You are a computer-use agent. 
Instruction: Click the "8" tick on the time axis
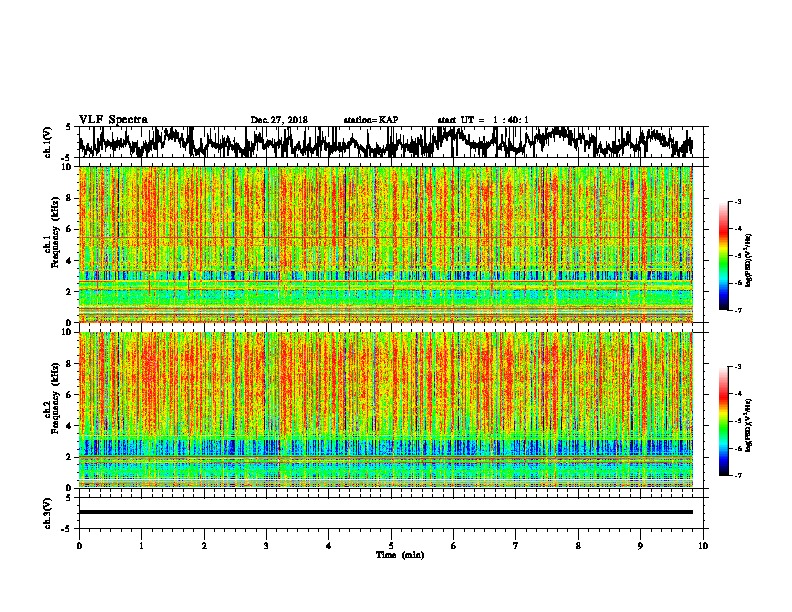(x=578, y=546)
